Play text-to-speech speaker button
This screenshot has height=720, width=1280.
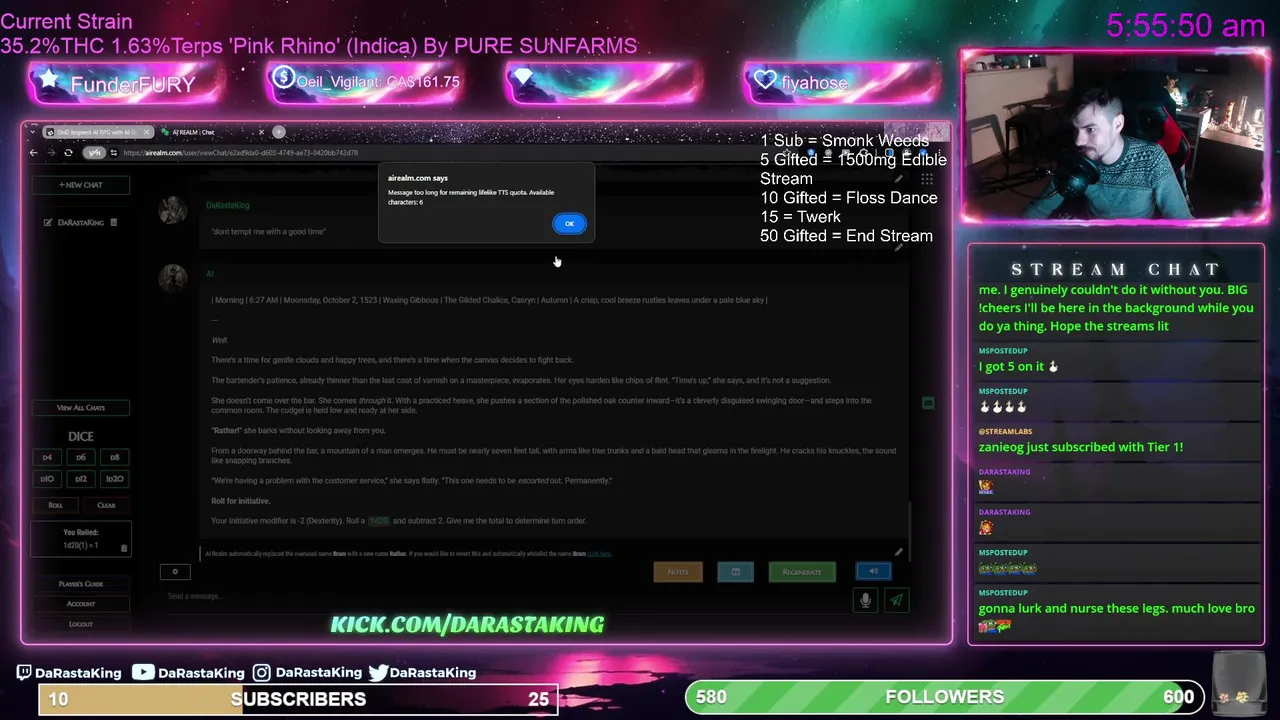pos(874,571)
